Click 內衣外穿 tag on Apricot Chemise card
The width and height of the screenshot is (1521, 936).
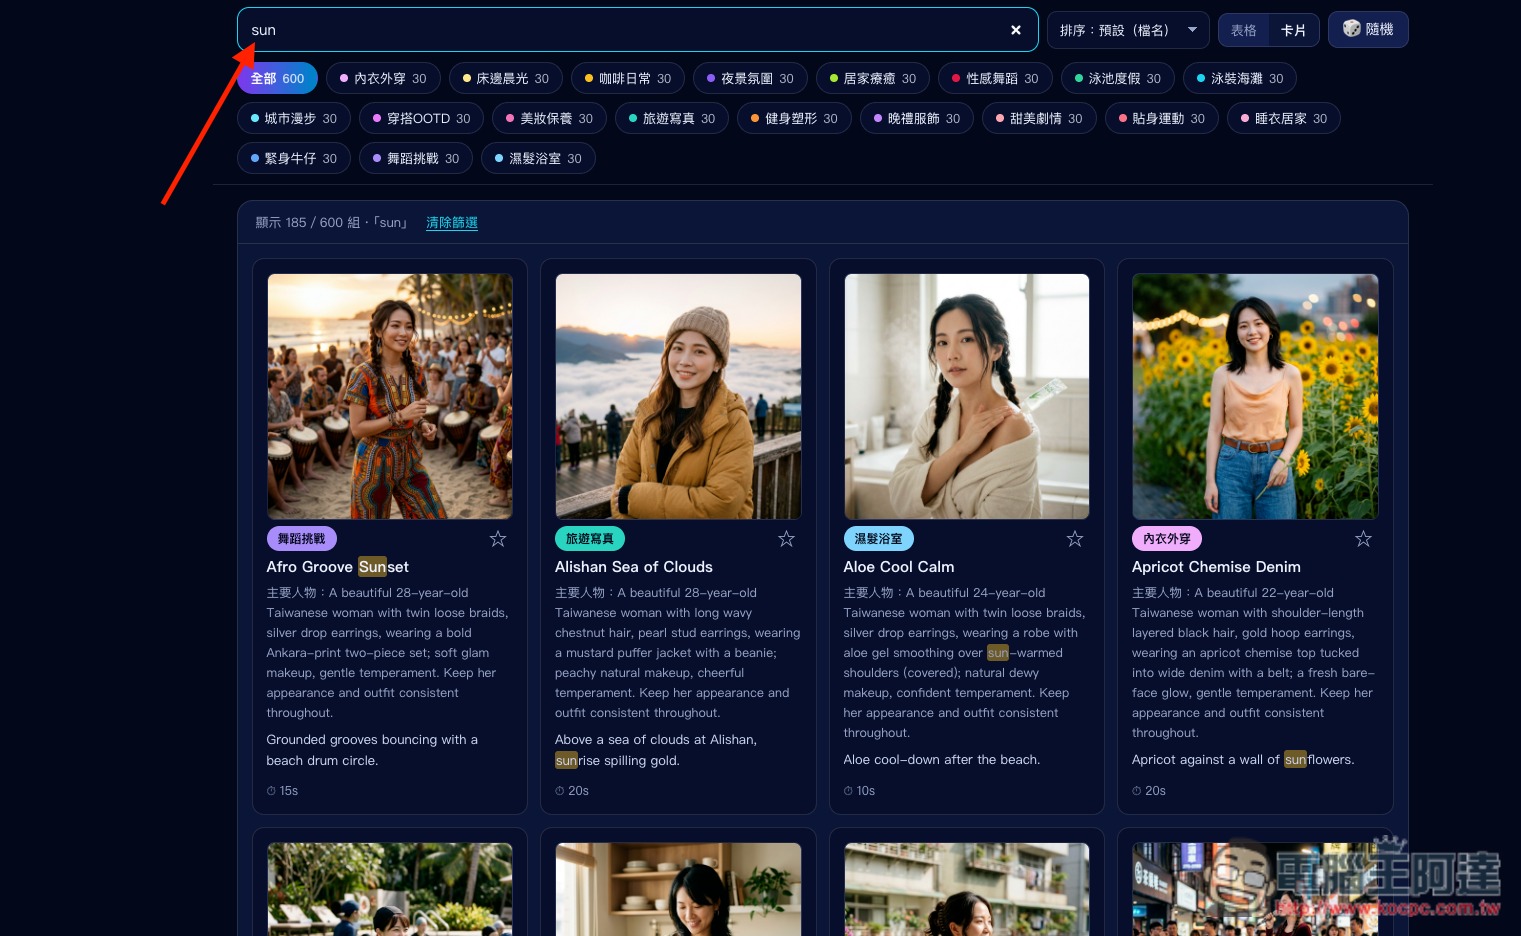pyautogui.click(x=1167, y=539)
